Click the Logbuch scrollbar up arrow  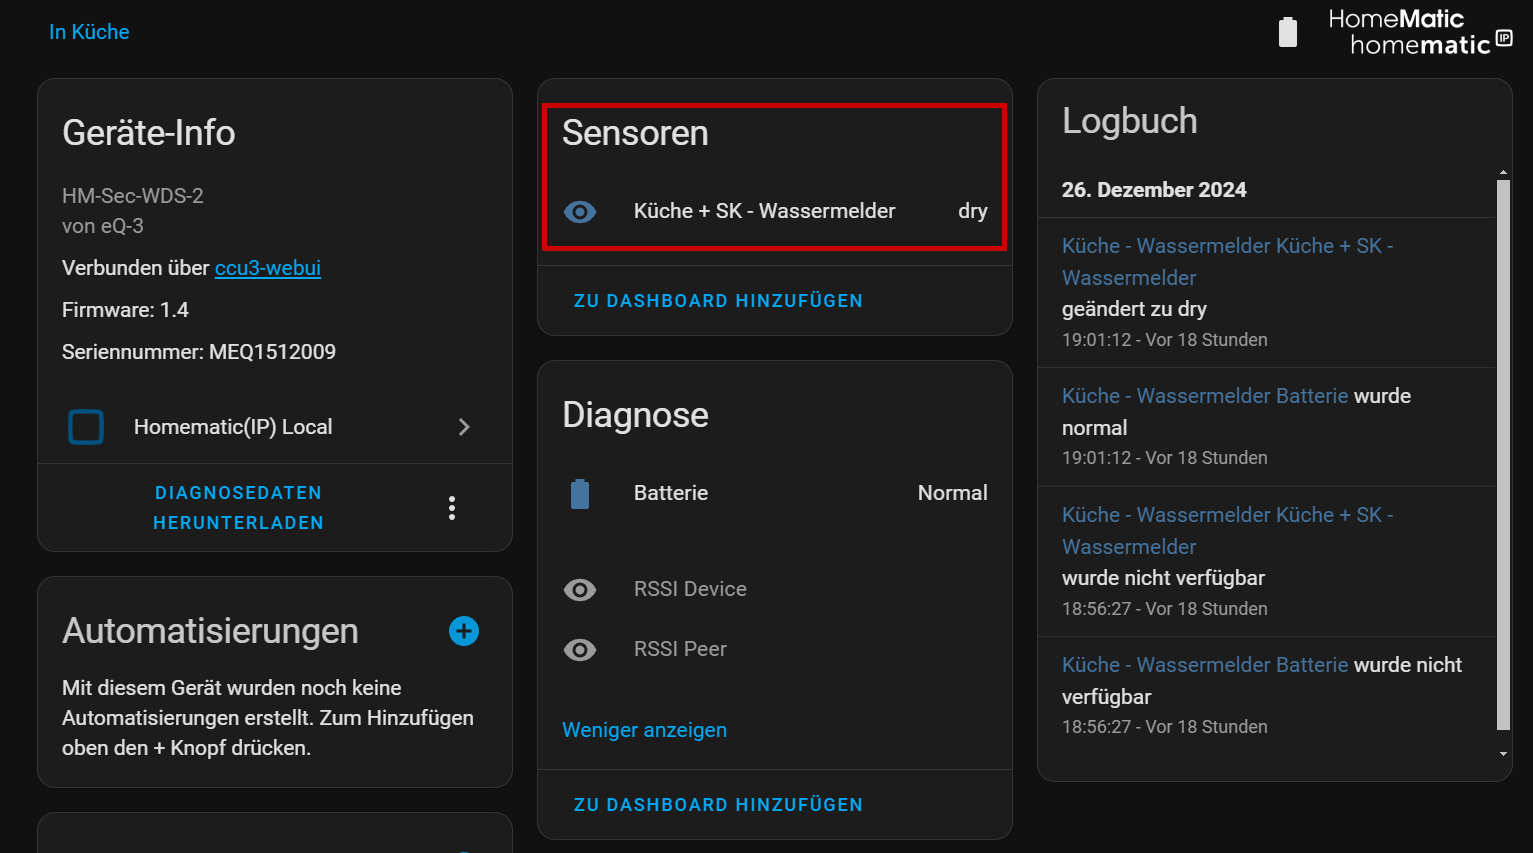pos(1503,174)
